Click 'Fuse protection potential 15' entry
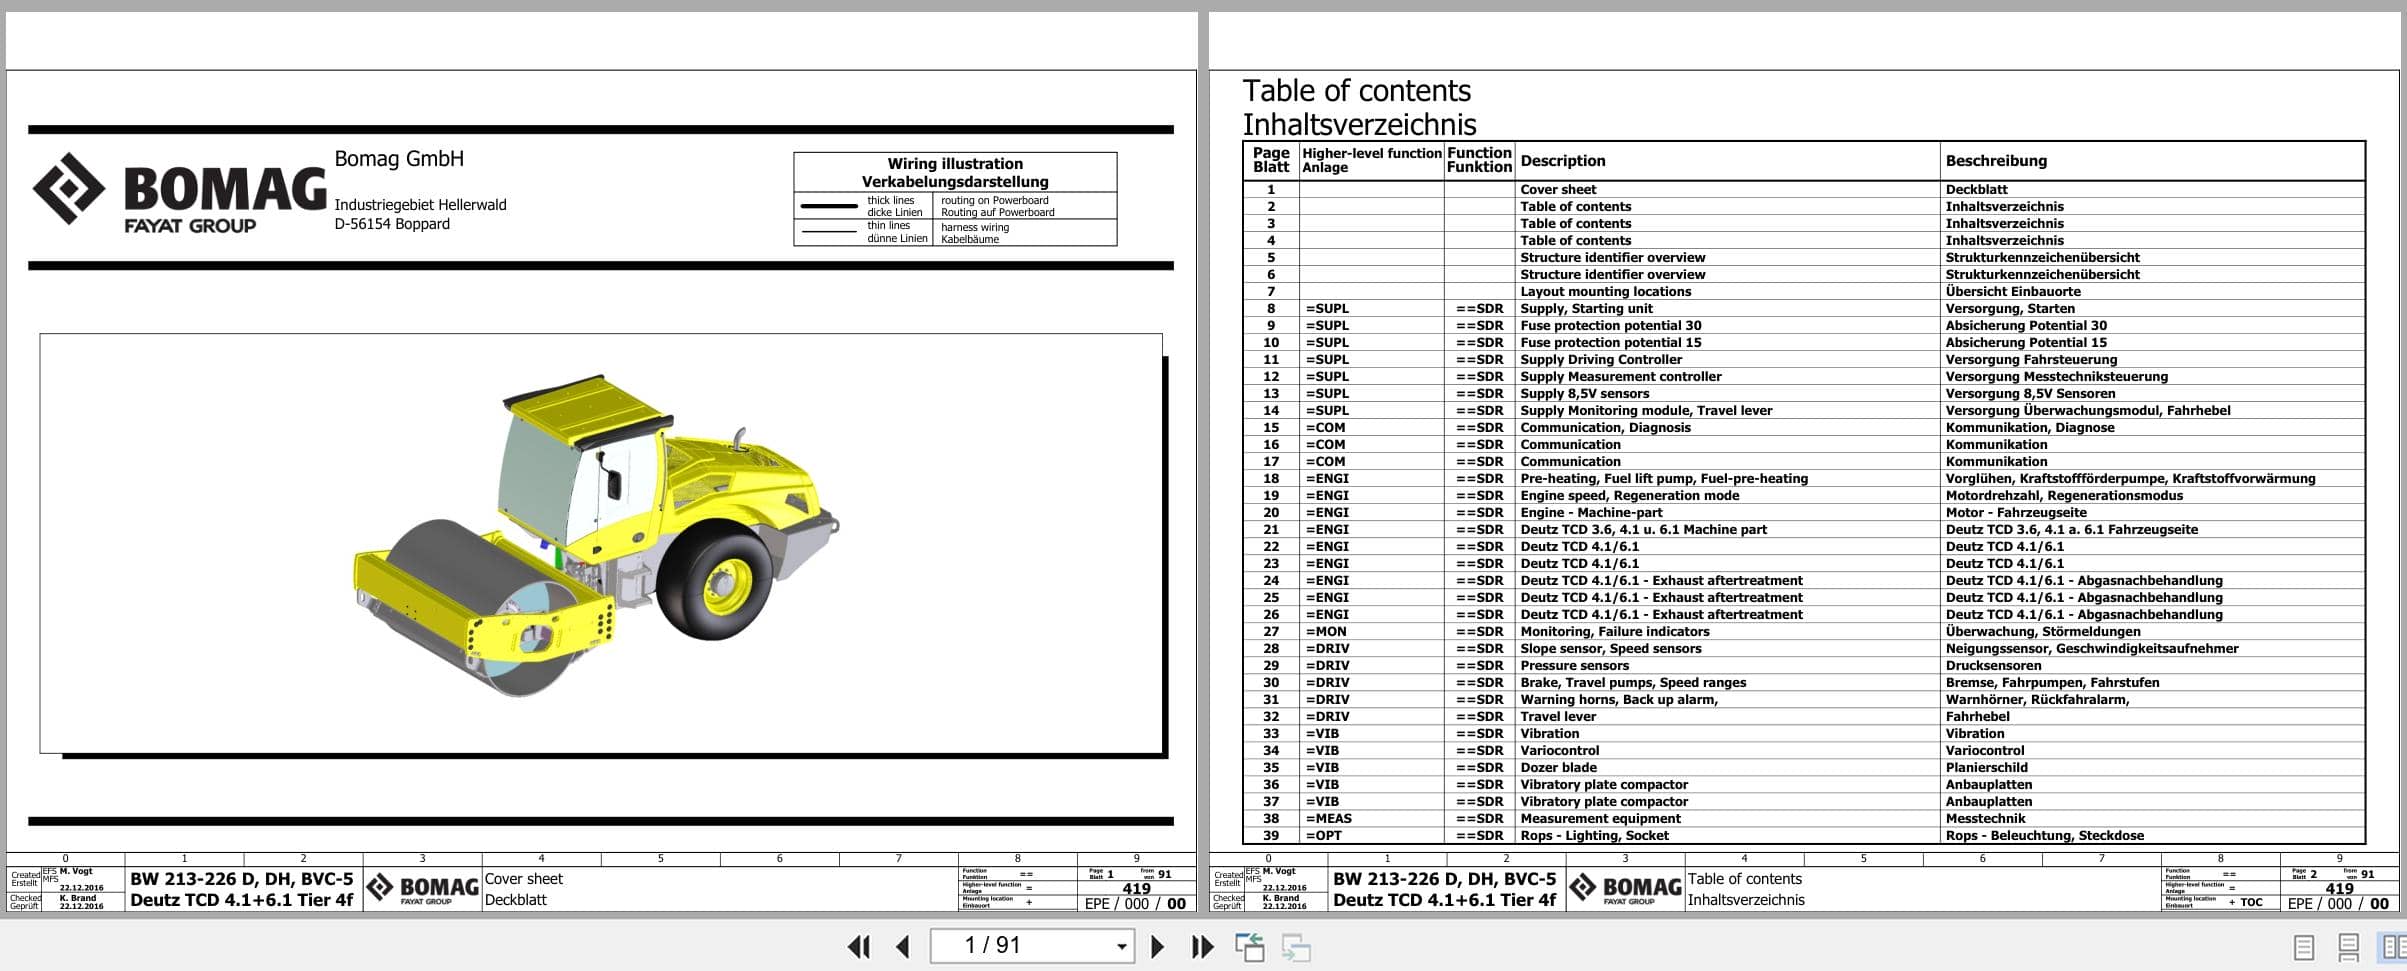This screenshot has height=971, width=2407. (1610, 342)
